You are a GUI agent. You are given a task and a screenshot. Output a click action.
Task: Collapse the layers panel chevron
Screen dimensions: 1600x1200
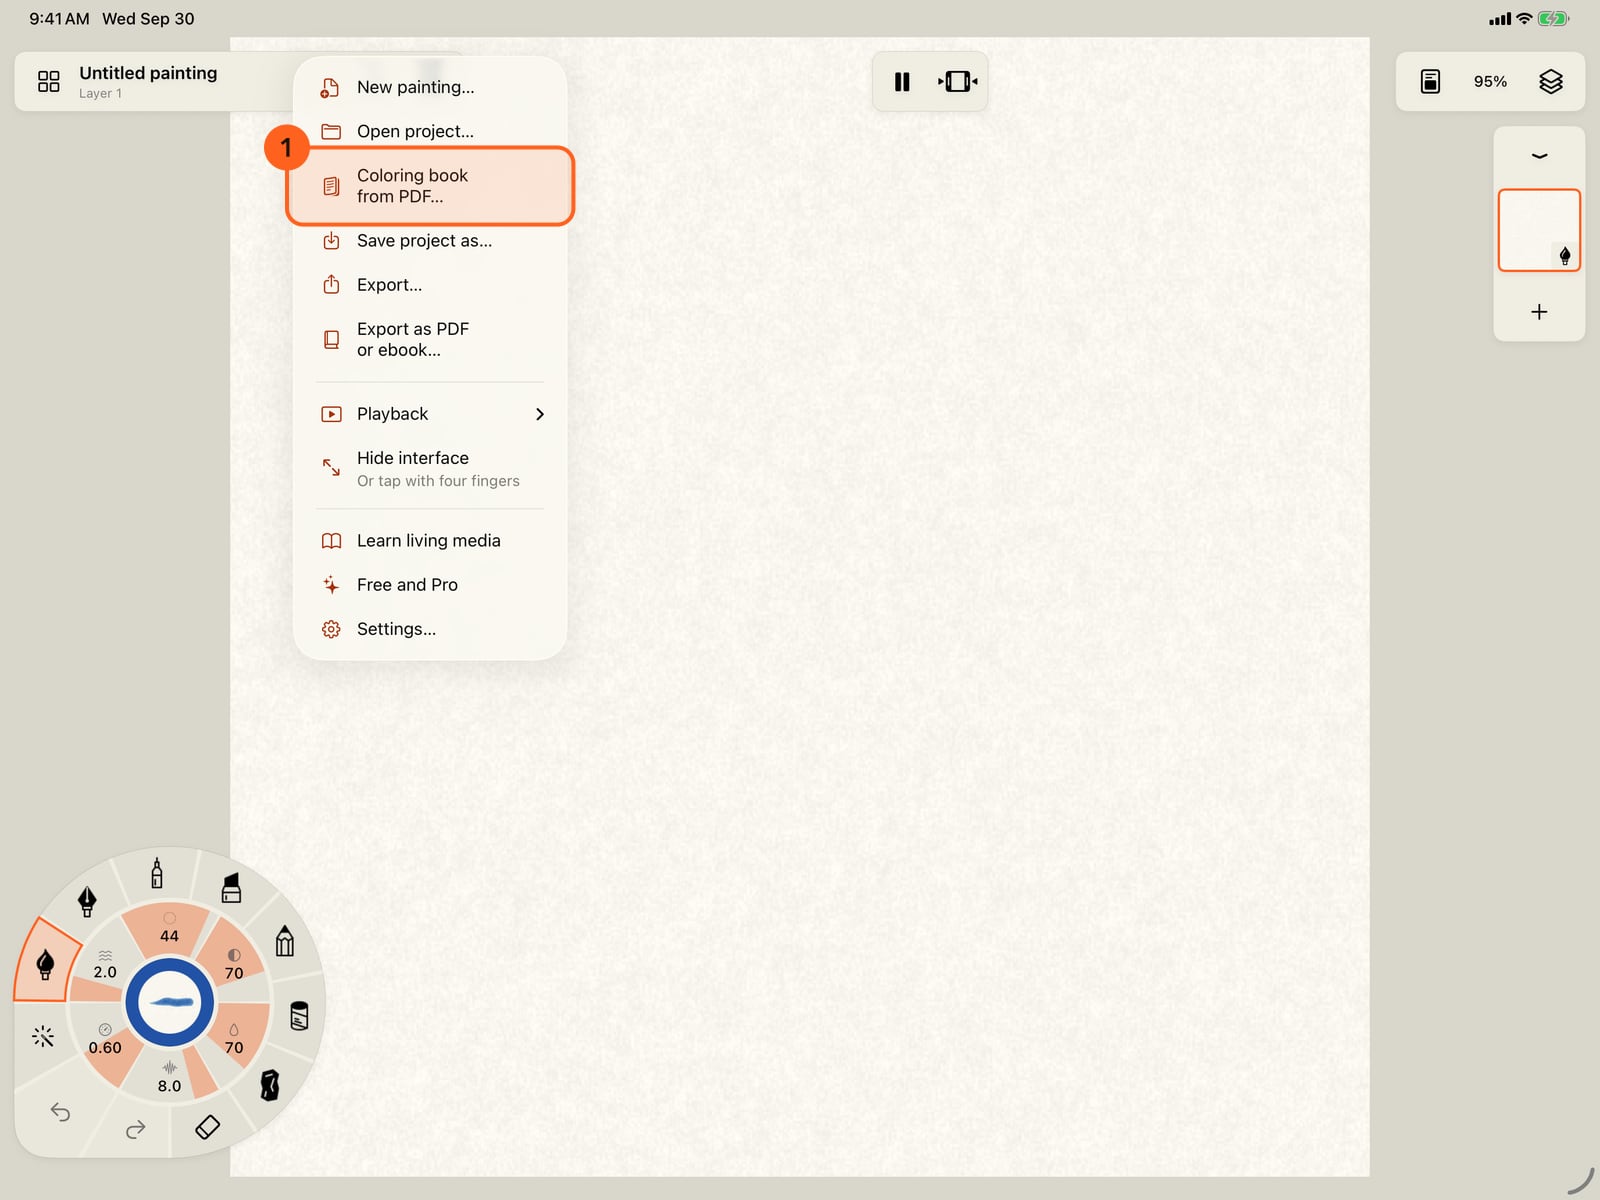(x=1539, y=156)
